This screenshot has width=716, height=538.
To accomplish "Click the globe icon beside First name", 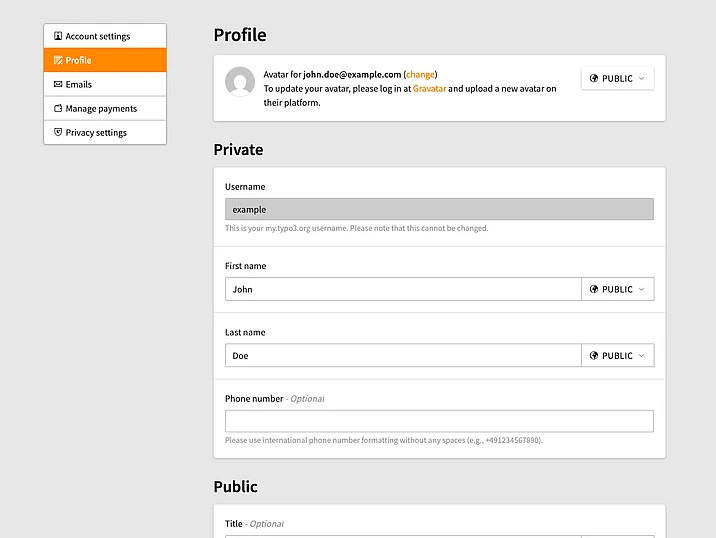I will (594, 289).
